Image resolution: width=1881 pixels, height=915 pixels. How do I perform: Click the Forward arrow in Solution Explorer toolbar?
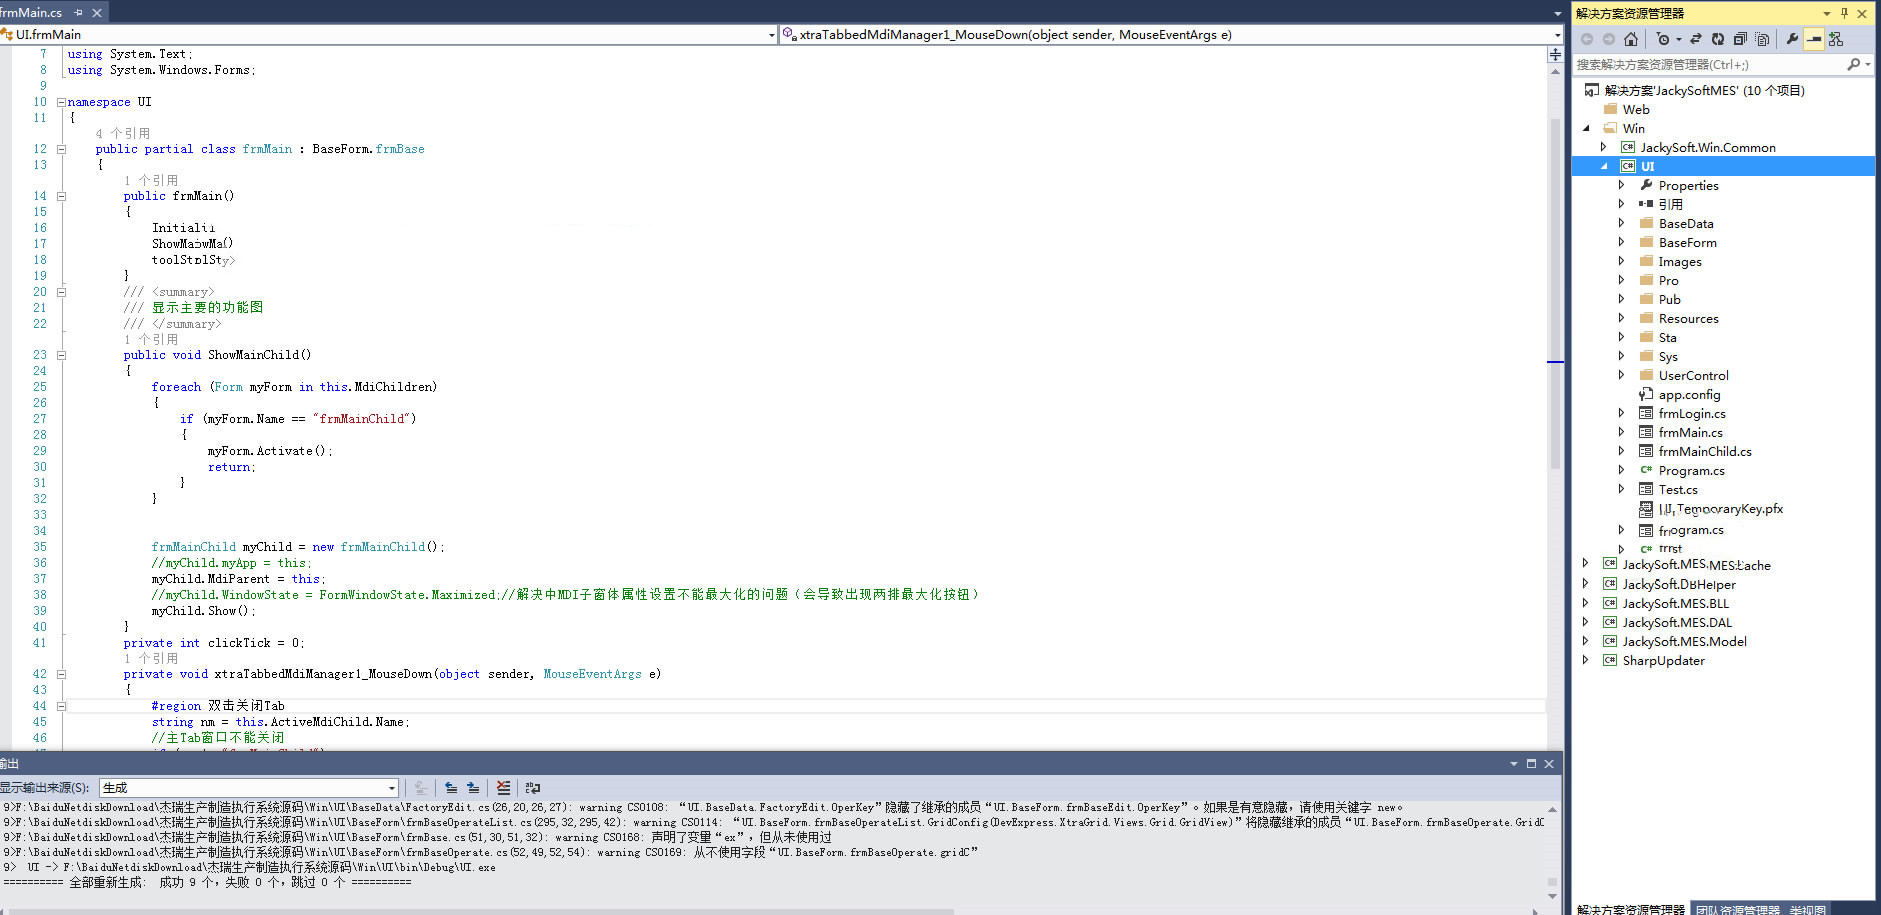click(x=1608, y=39)
